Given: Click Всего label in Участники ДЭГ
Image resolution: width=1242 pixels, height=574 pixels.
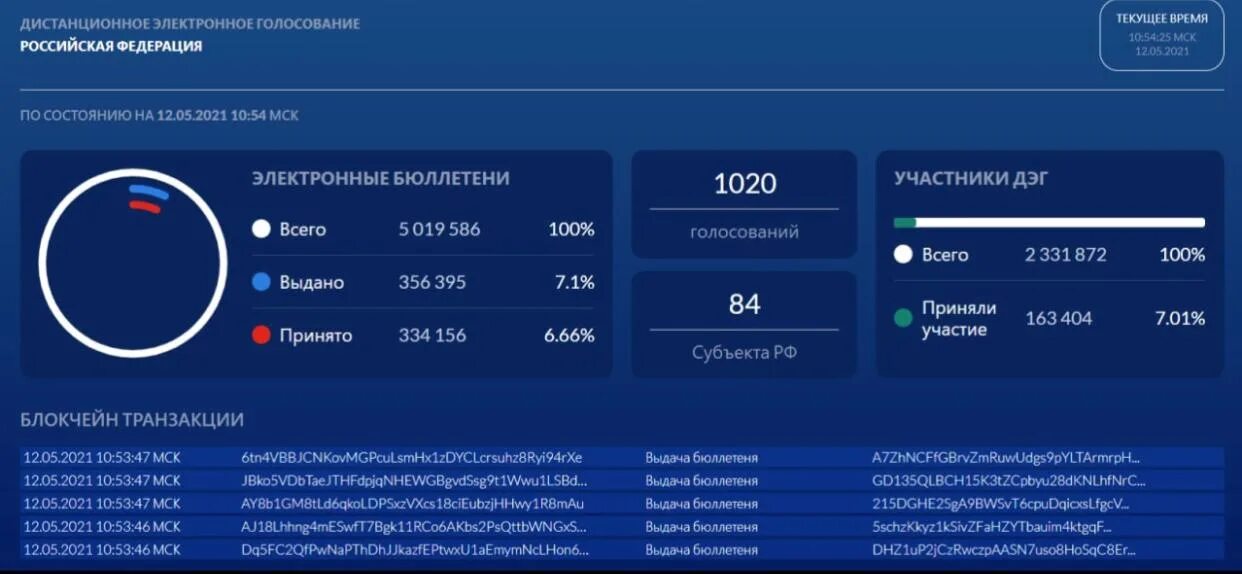Looking at the screenshot, I should pos(945,255).
